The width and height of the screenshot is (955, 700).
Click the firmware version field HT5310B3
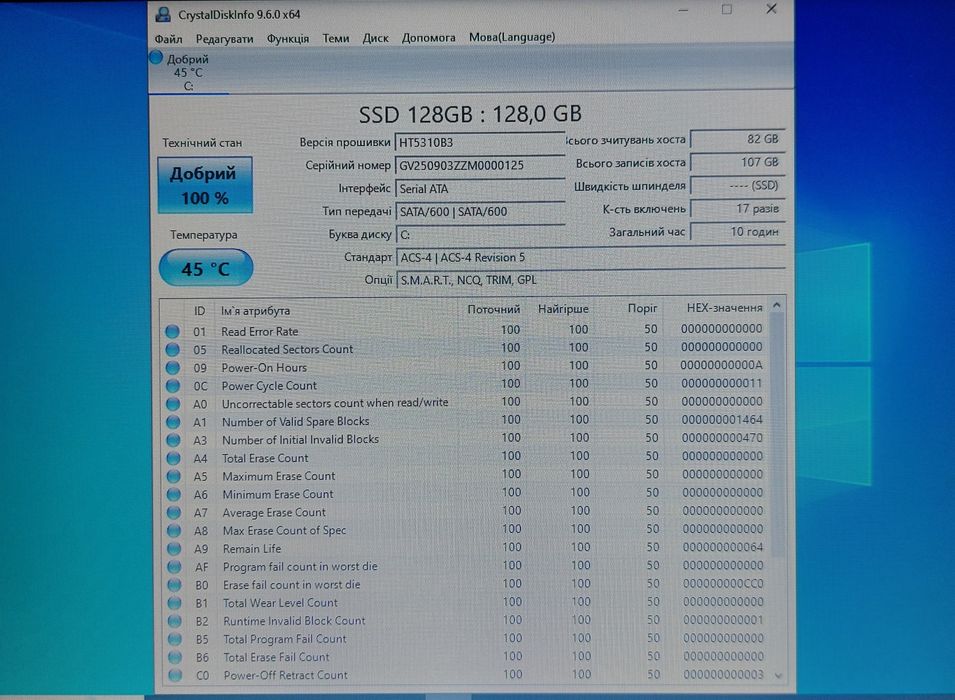coord(480,142)
